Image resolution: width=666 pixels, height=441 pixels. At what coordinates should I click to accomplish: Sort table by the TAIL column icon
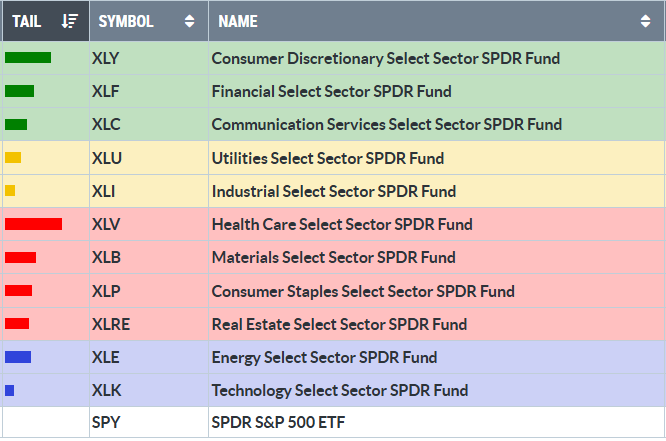tap(69, 21)
